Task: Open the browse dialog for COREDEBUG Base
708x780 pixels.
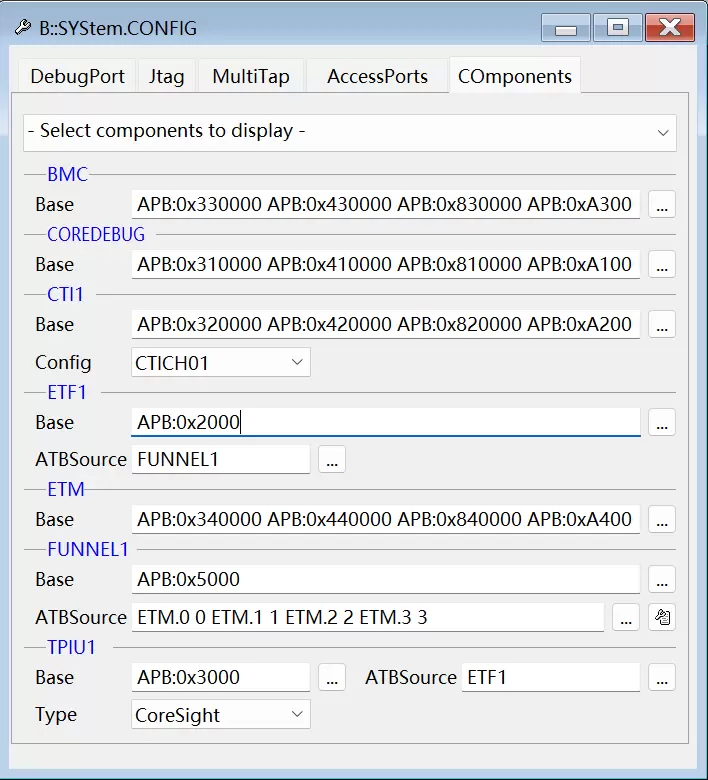Action: [x=662, y=265]
